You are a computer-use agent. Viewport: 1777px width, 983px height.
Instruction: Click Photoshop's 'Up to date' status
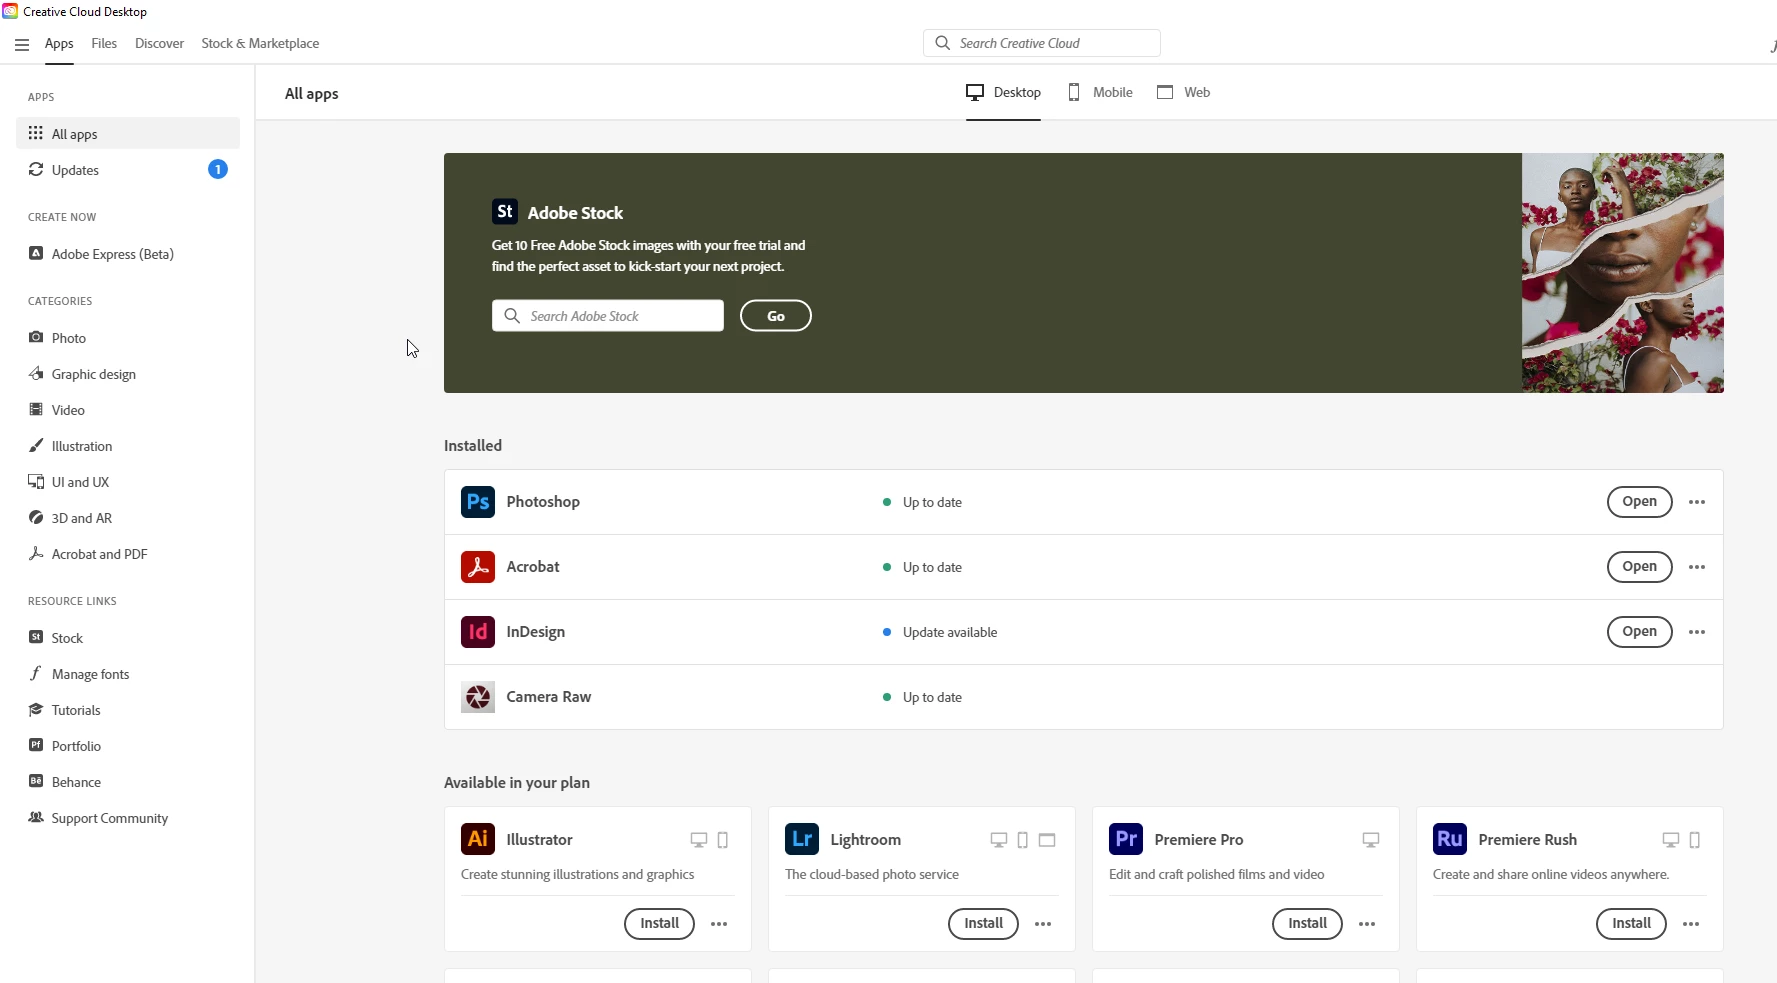pos(922,502)
